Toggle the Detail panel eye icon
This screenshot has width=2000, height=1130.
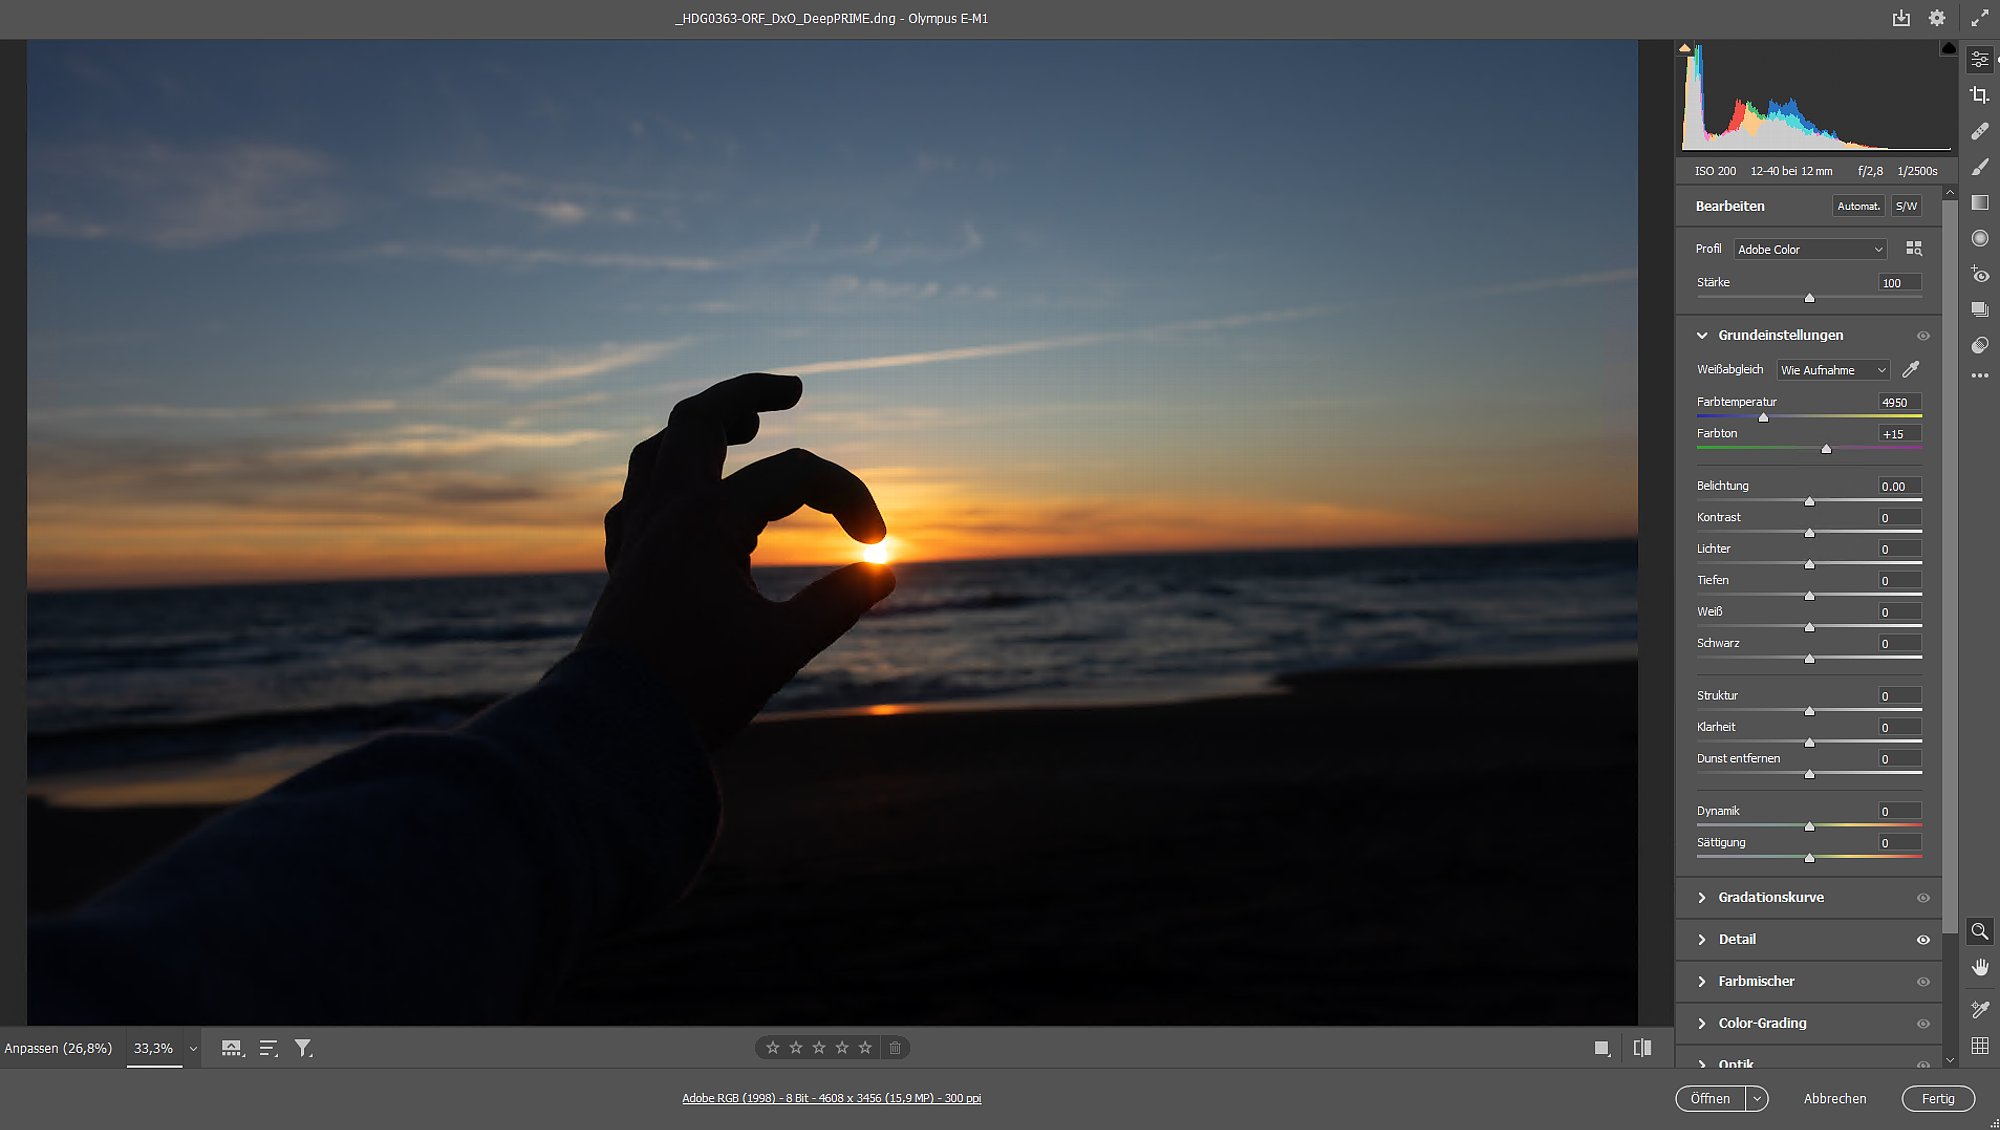1923,940
